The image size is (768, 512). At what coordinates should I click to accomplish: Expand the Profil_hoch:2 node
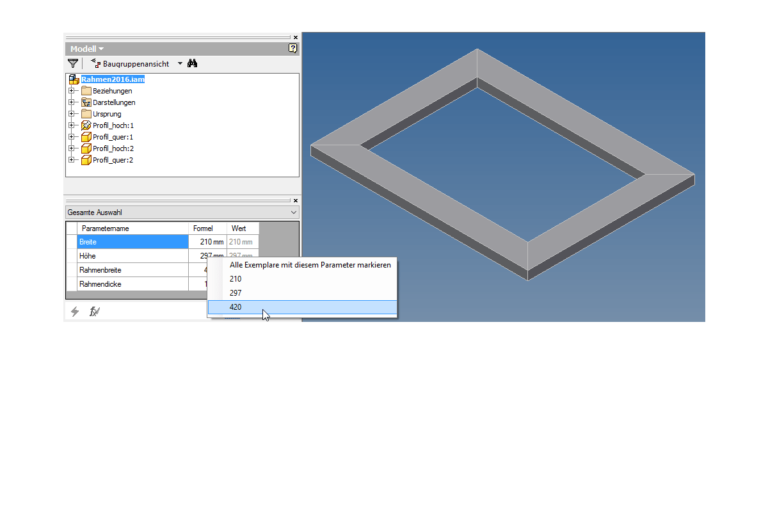(72, 148)
